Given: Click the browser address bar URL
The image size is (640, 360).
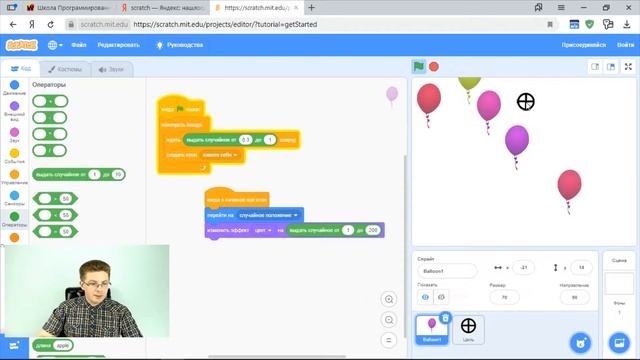Looking at the screenshot, I should (225, 24).
